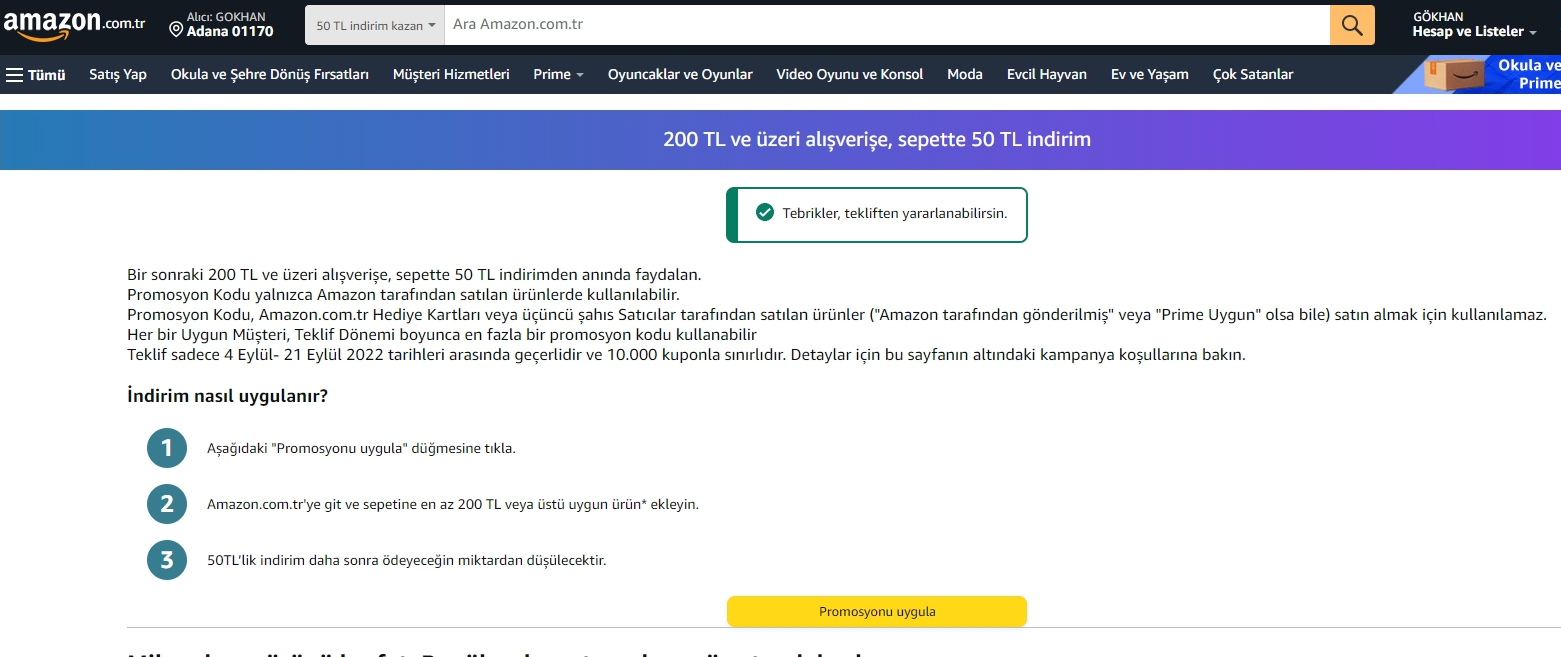Click the step 3 circle icon
1561x657 pixels.
coord(167,560)
